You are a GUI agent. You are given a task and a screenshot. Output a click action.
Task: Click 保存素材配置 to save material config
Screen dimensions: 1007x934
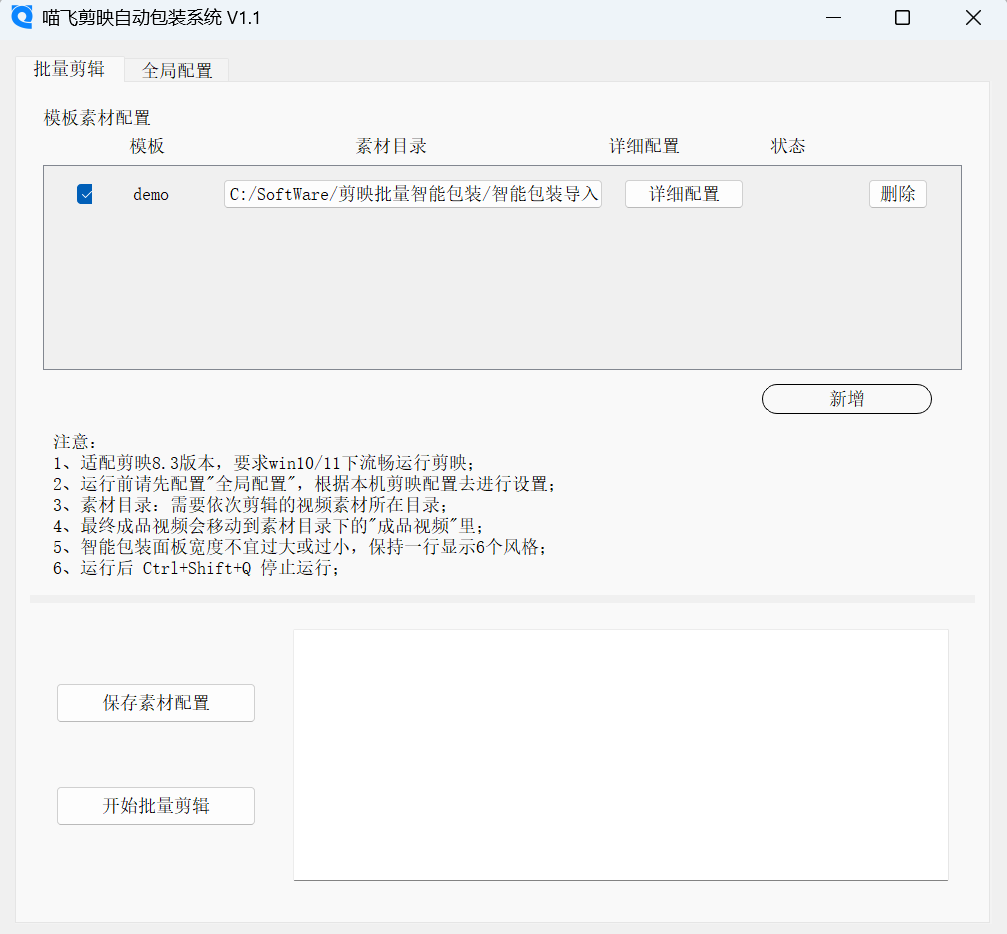point(155,702)
